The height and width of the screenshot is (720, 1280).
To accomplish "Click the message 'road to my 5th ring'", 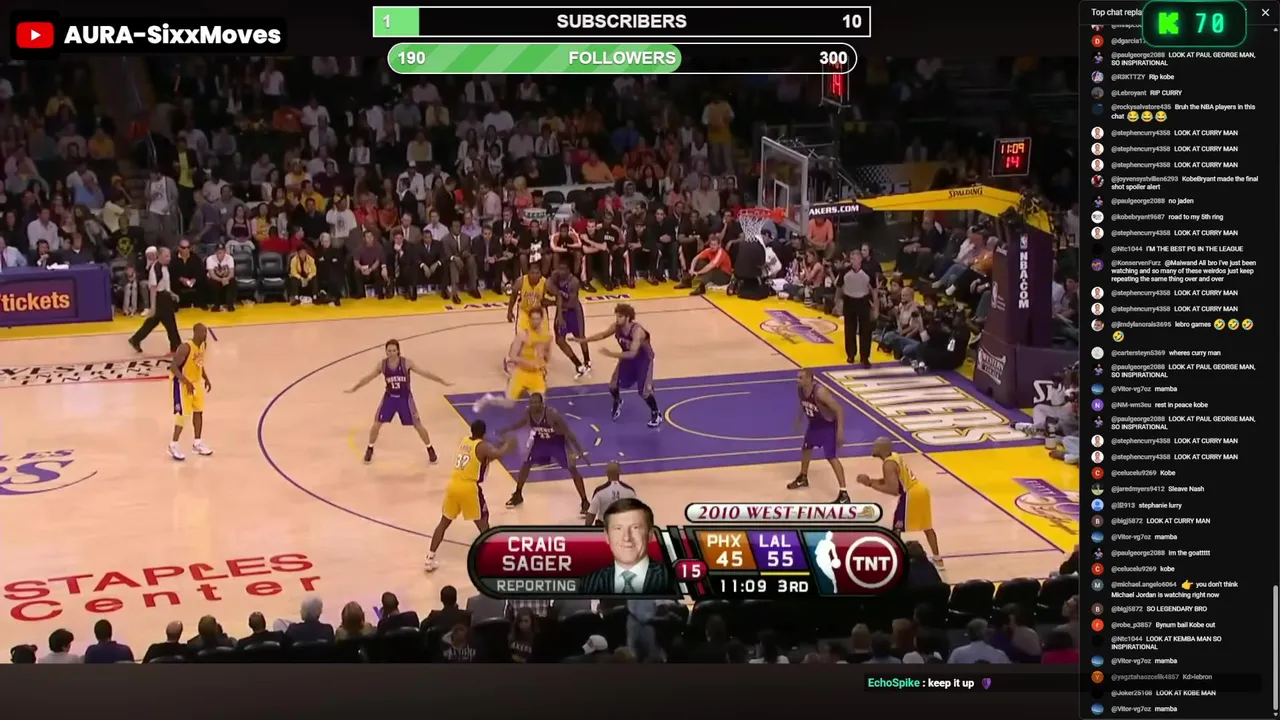I will click(x=1195, y=217).
